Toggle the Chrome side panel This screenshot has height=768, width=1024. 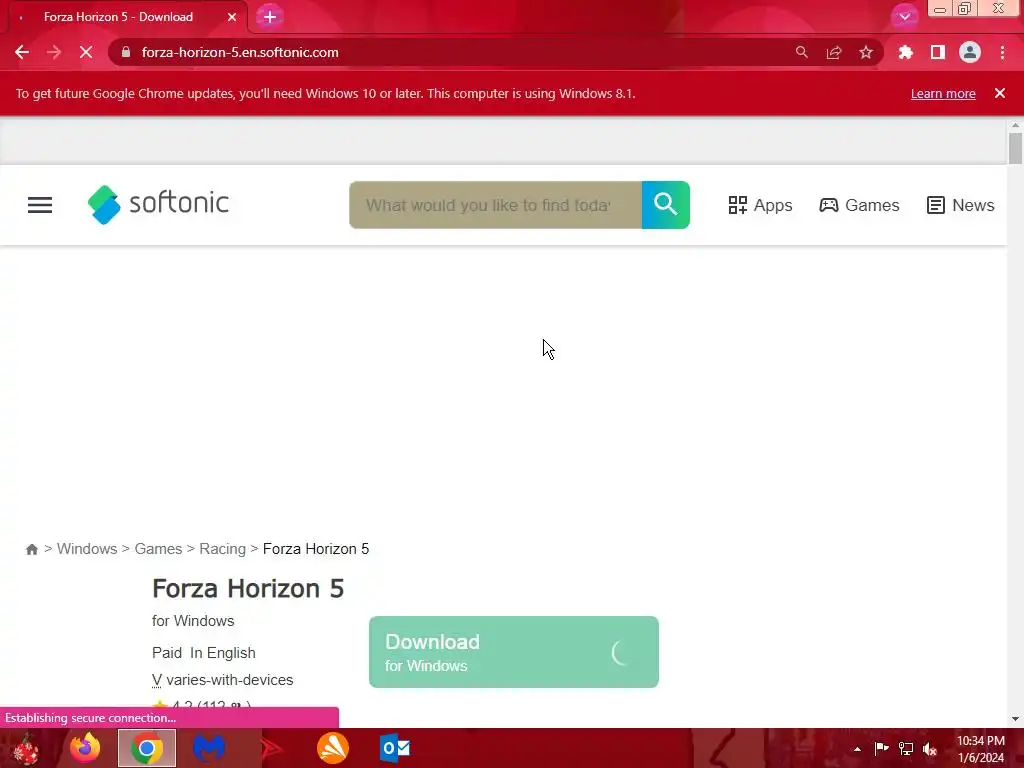click(x=938, y=52)
